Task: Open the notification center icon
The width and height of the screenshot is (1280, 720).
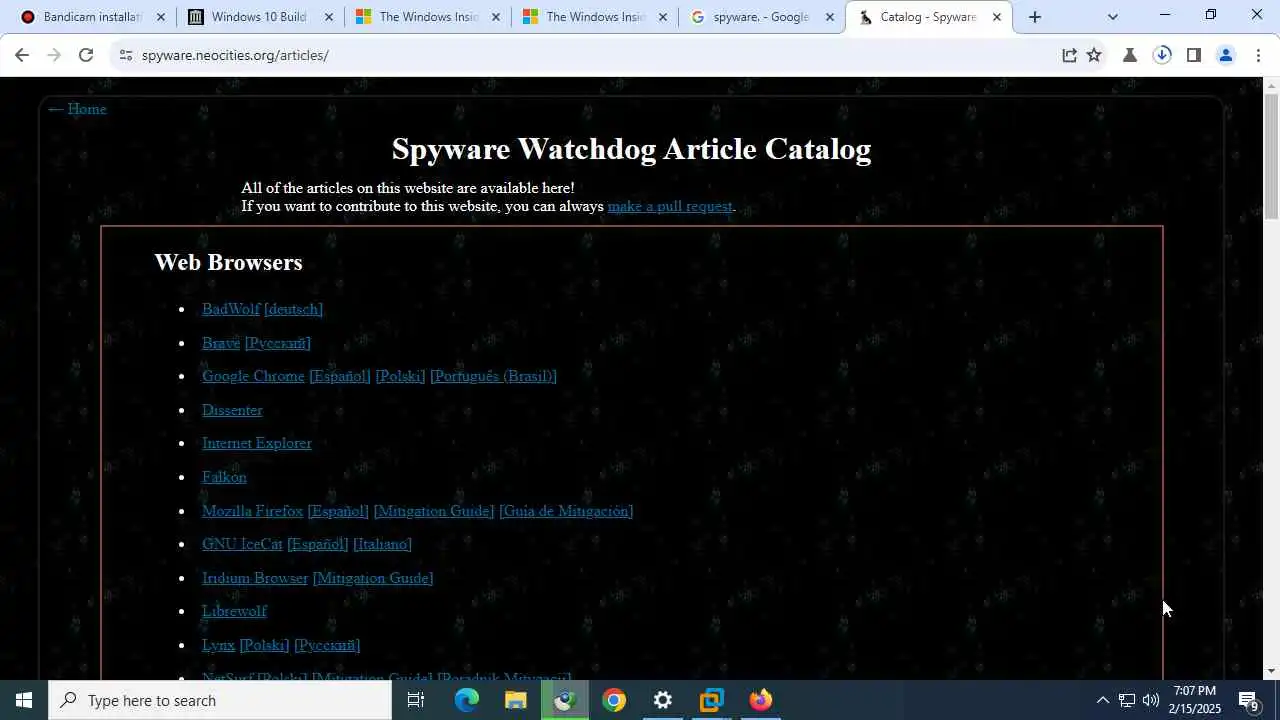Action: click(x=1249, y=700)
